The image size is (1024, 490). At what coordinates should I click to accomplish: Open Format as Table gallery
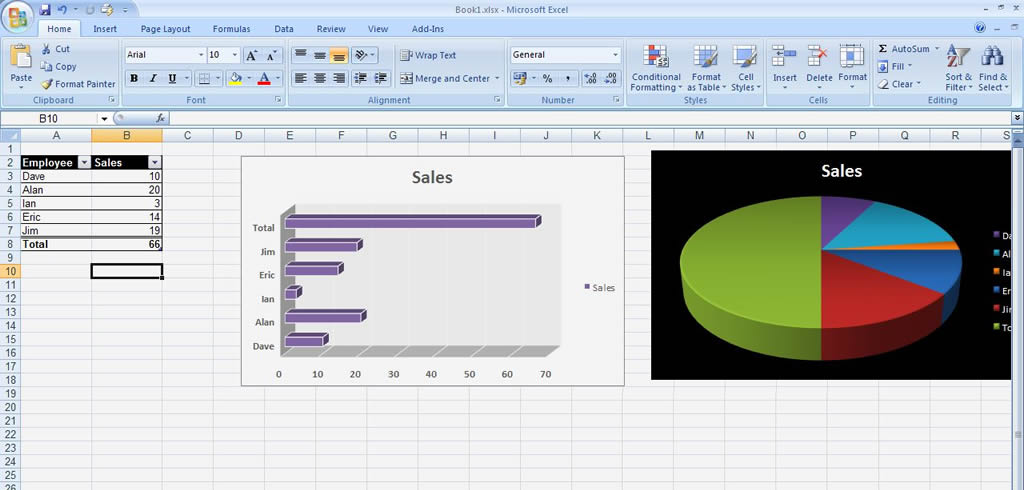(x=706, y=68)
